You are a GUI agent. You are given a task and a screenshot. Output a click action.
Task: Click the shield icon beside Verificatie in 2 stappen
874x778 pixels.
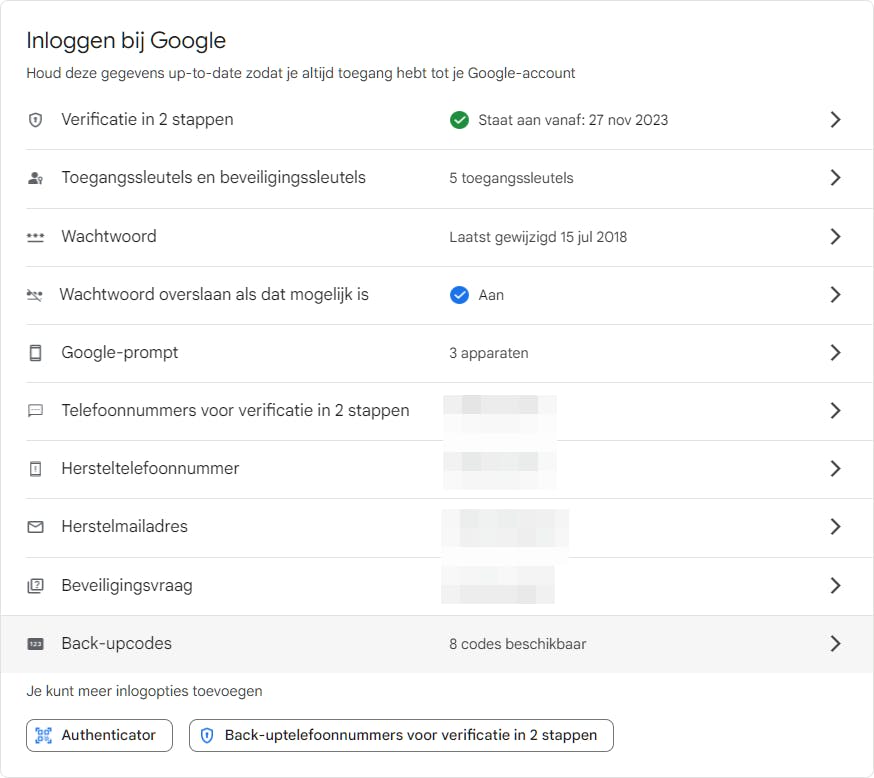click(x=36, y=120)
